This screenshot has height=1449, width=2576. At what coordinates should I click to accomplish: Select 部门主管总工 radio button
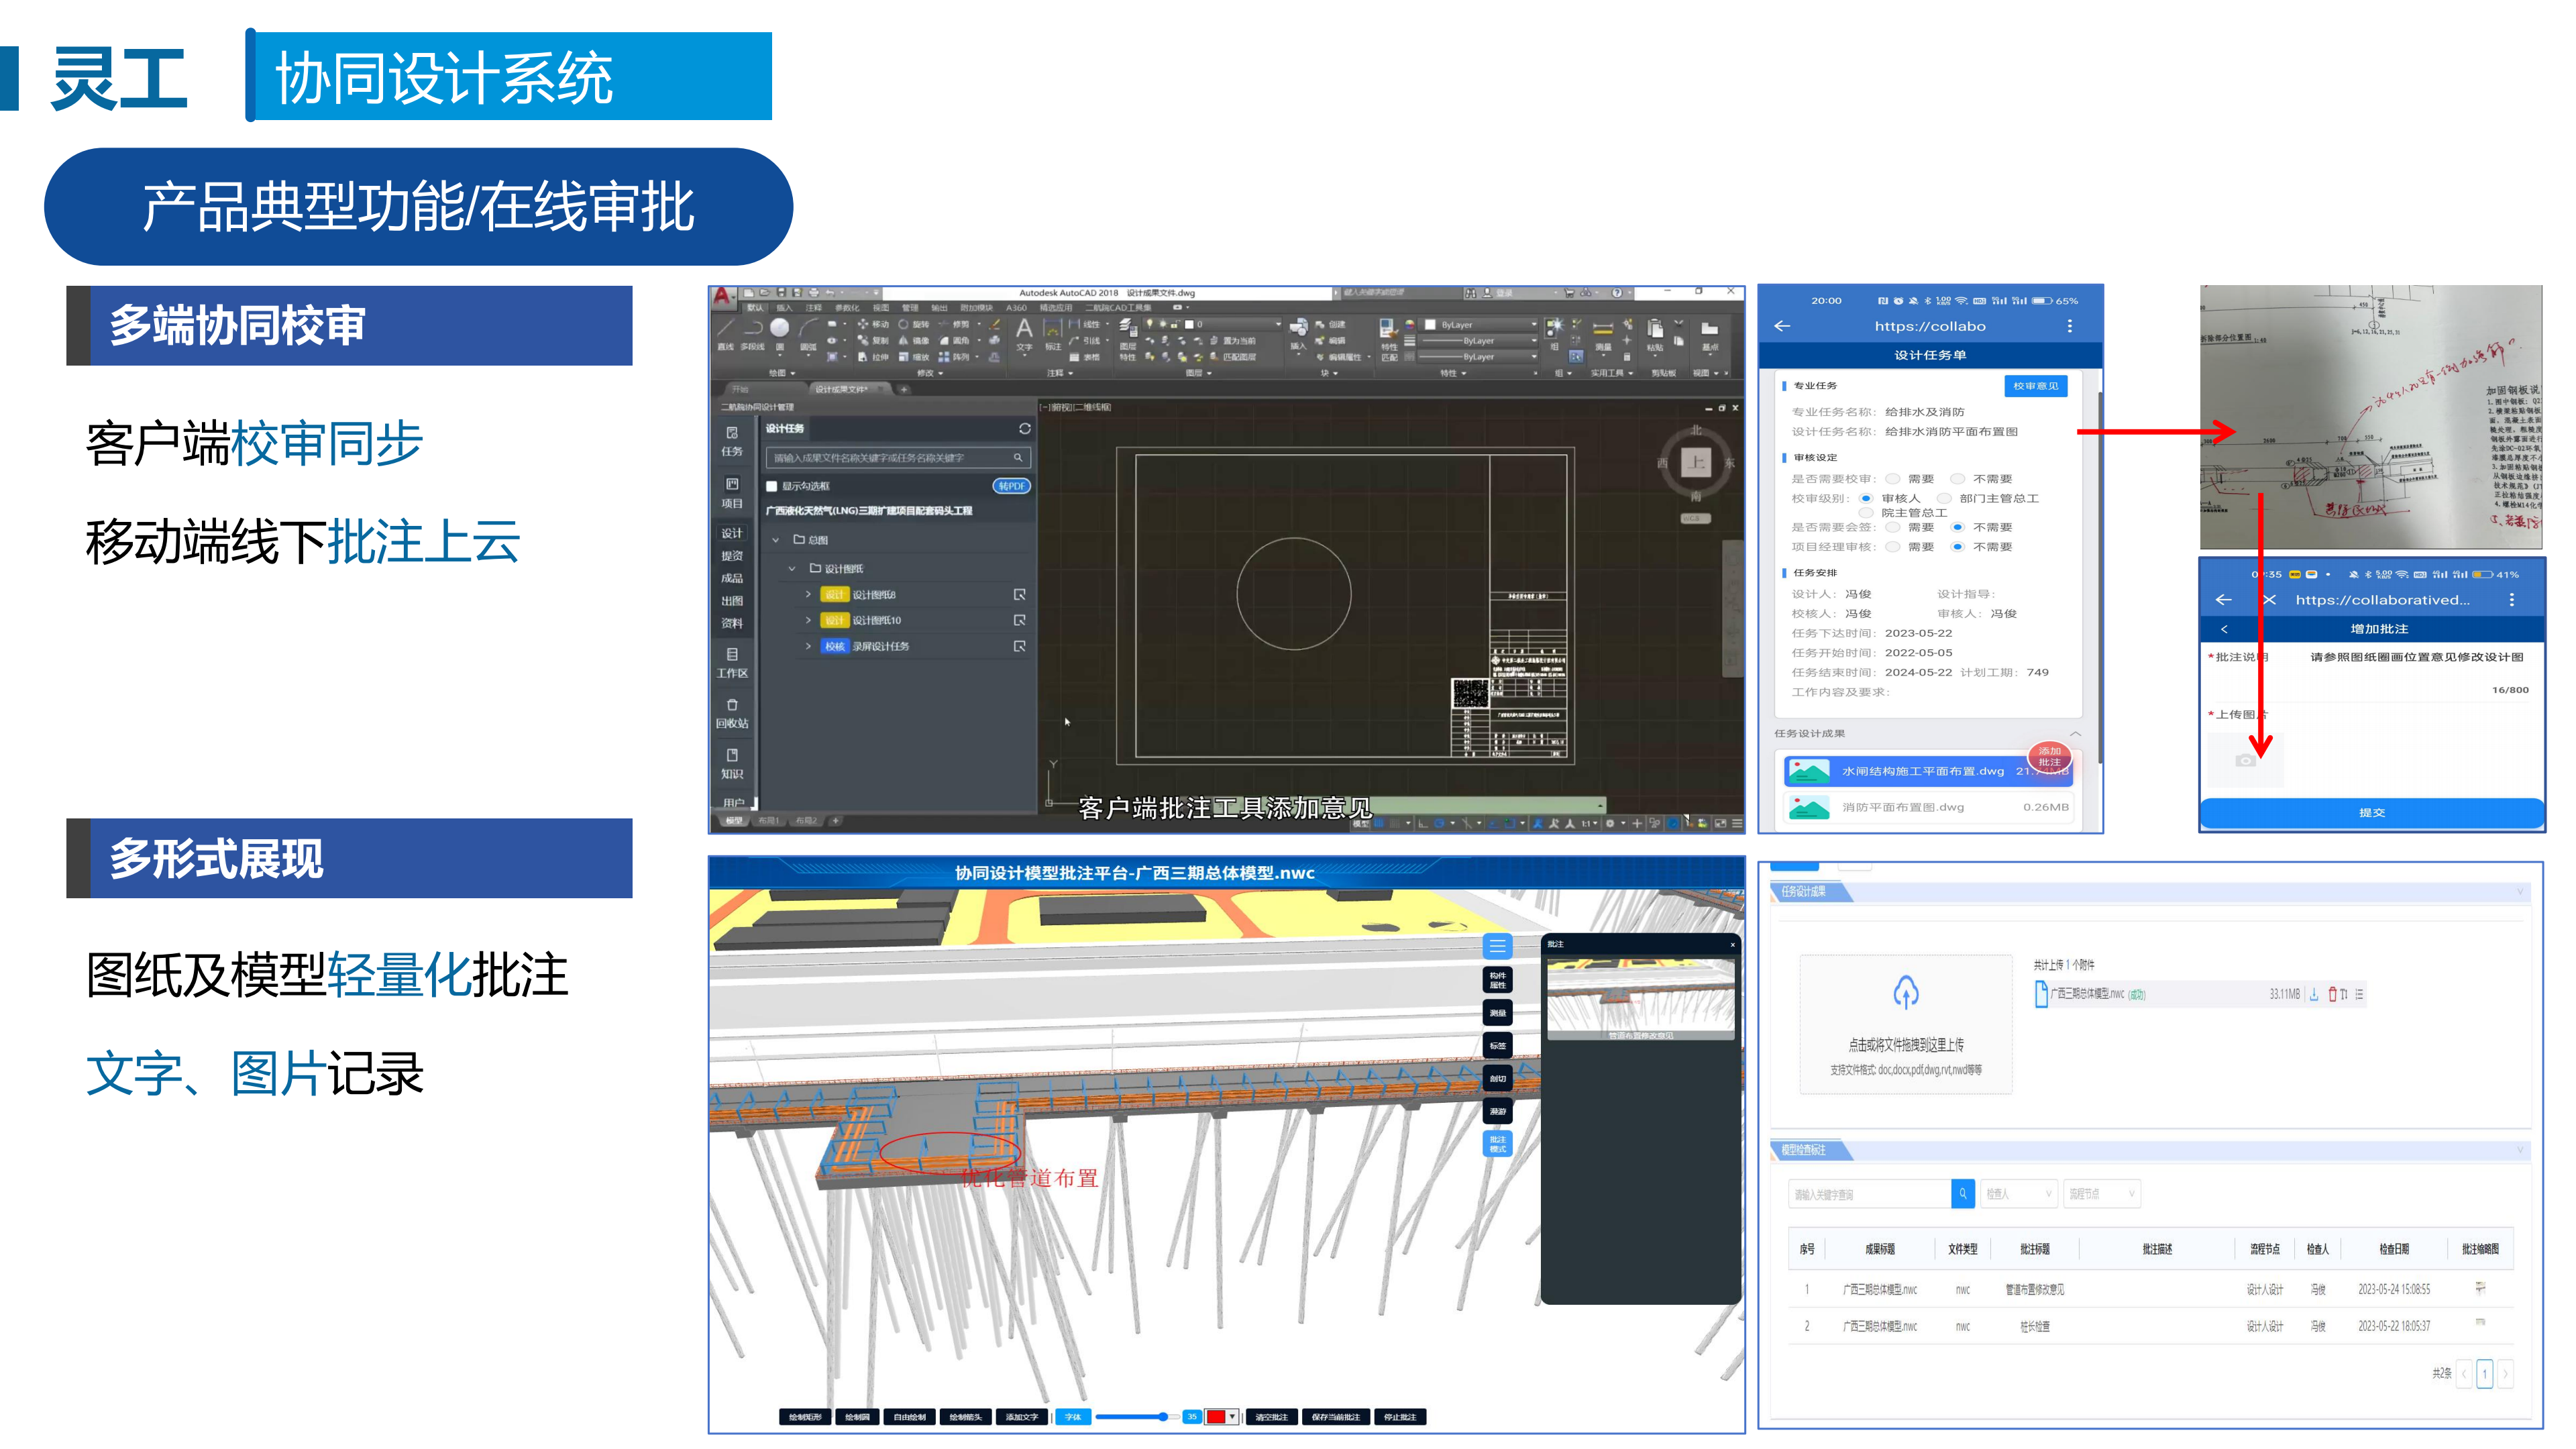[1944, 498]
